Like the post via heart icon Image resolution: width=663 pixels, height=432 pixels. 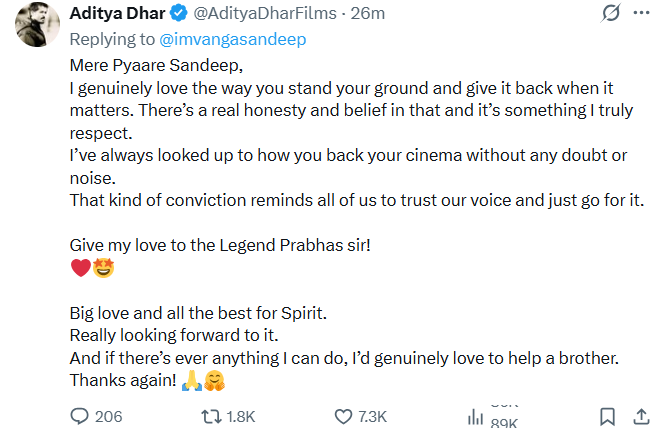[344, 416]
